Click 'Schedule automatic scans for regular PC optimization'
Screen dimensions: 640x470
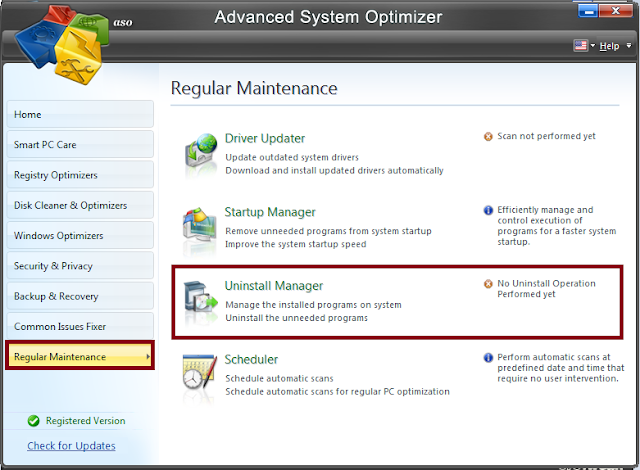pyautogui.click(x=337, y=392)
